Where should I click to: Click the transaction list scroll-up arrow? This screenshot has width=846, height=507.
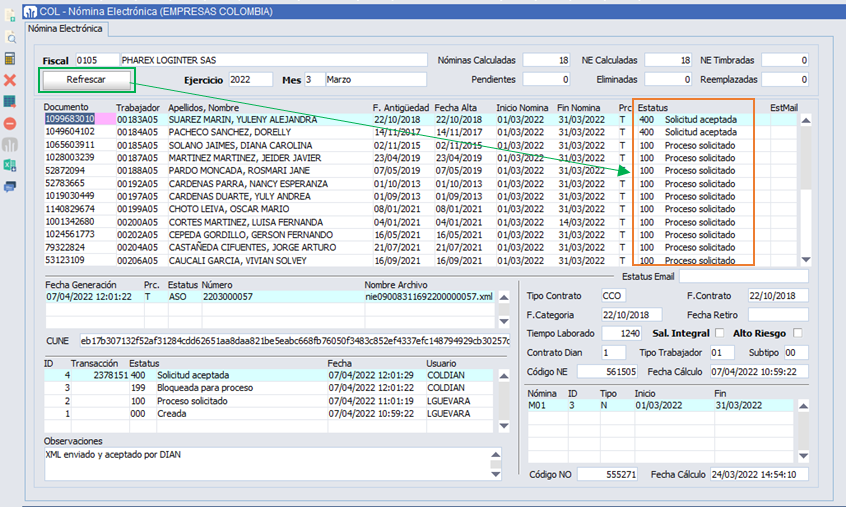(503, 375)
